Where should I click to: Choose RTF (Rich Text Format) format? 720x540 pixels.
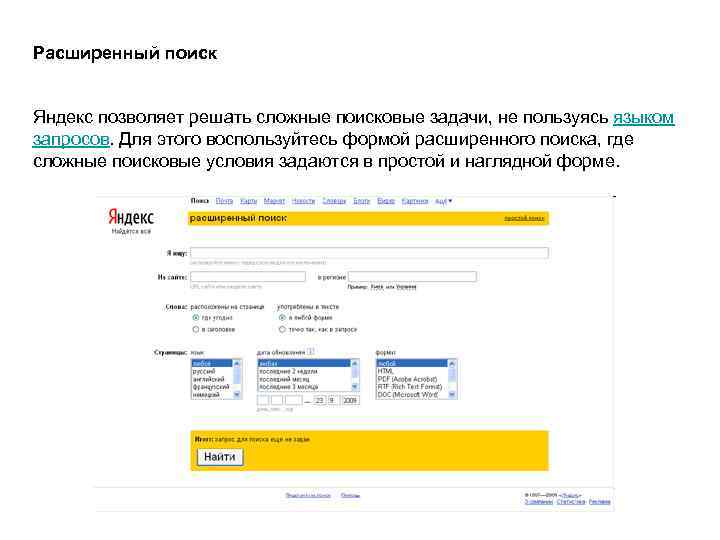[x=412, y=387]
